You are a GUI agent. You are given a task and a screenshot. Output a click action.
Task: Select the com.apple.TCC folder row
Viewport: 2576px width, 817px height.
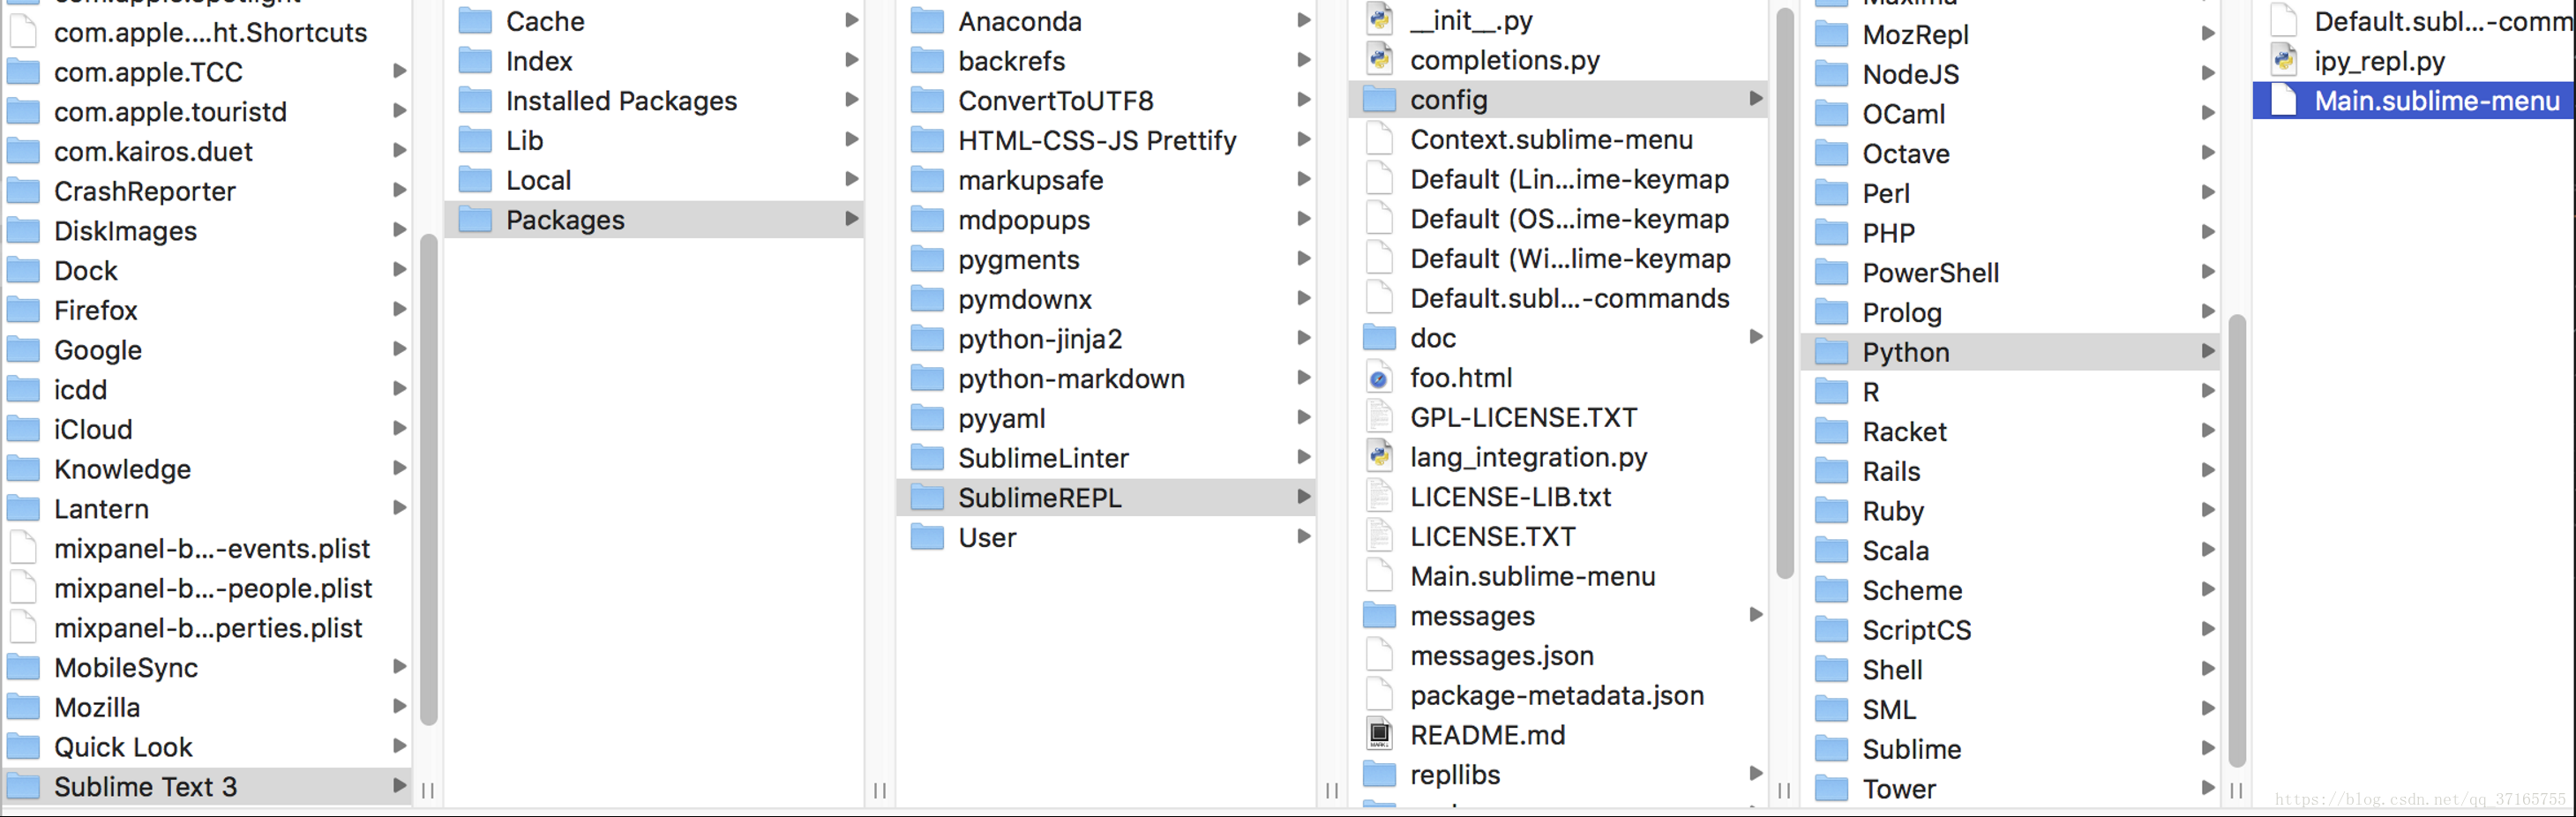click(x=207, y=72)
